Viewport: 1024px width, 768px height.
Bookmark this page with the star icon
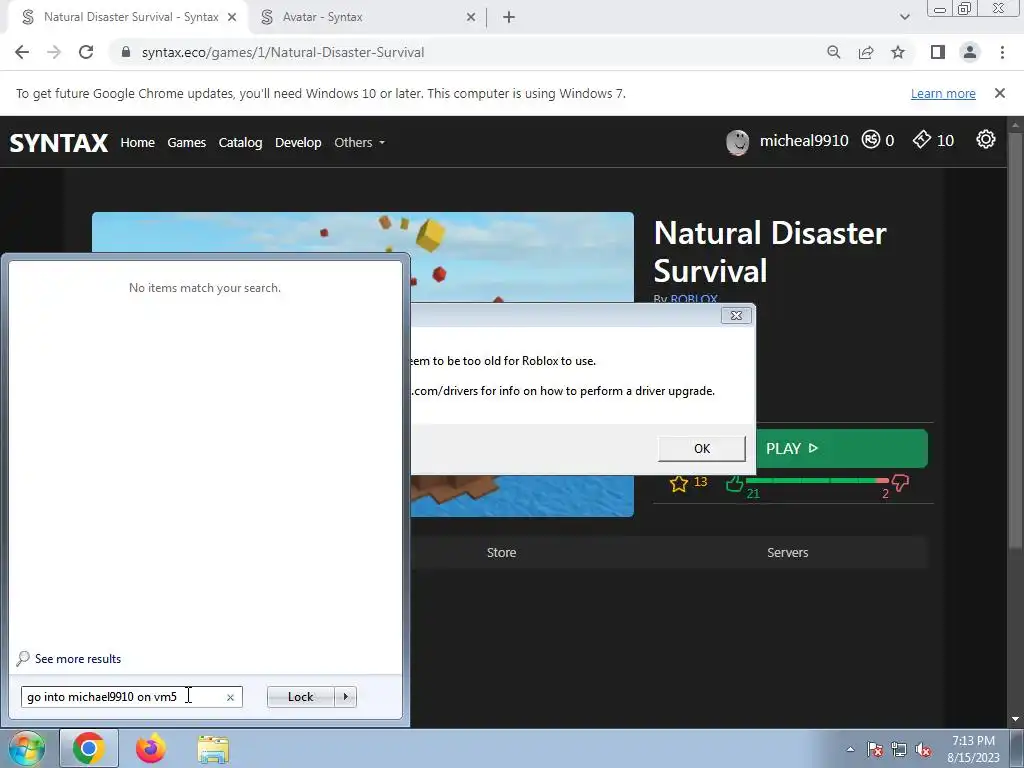pos(898,52)
